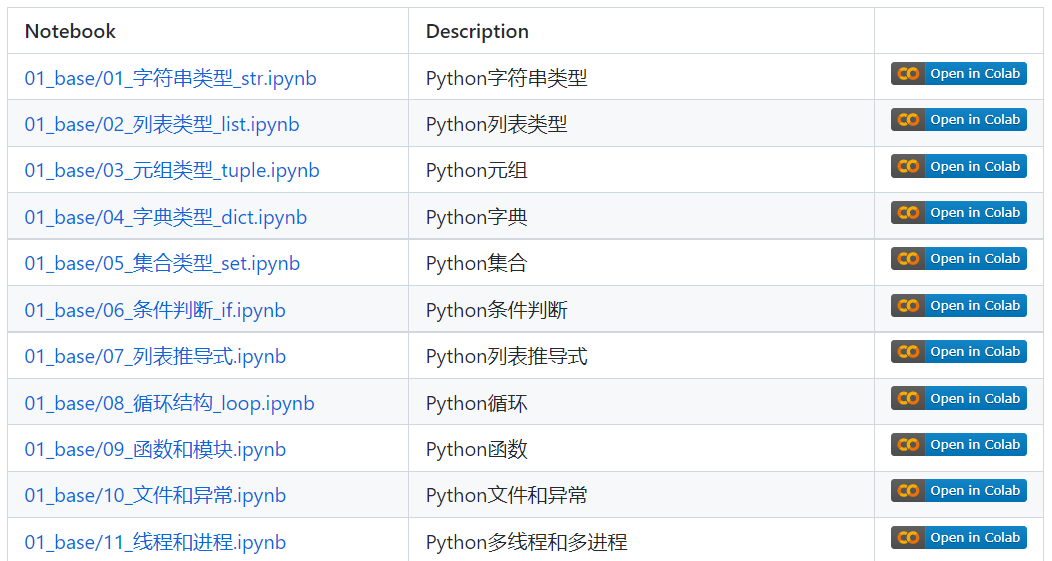Open the 04_字典类型_dict.ipynb notebook link
Viewport: 1052px width, 561px height.
click(x=166, y=217)
